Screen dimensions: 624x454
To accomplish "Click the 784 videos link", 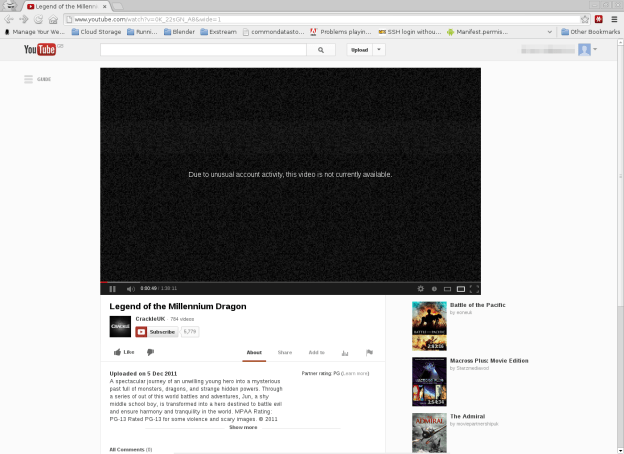I will 182,319.
